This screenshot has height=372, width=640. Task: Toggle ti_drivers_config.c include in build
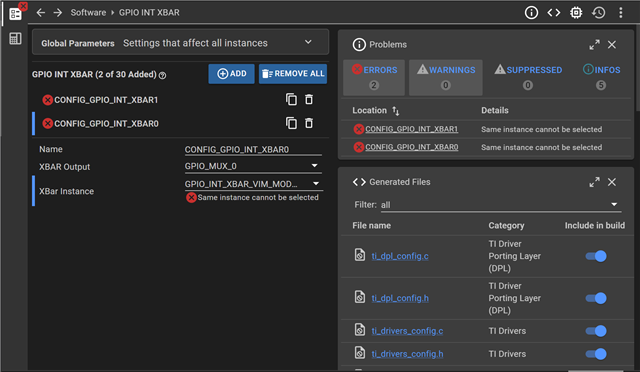[596, 331]
